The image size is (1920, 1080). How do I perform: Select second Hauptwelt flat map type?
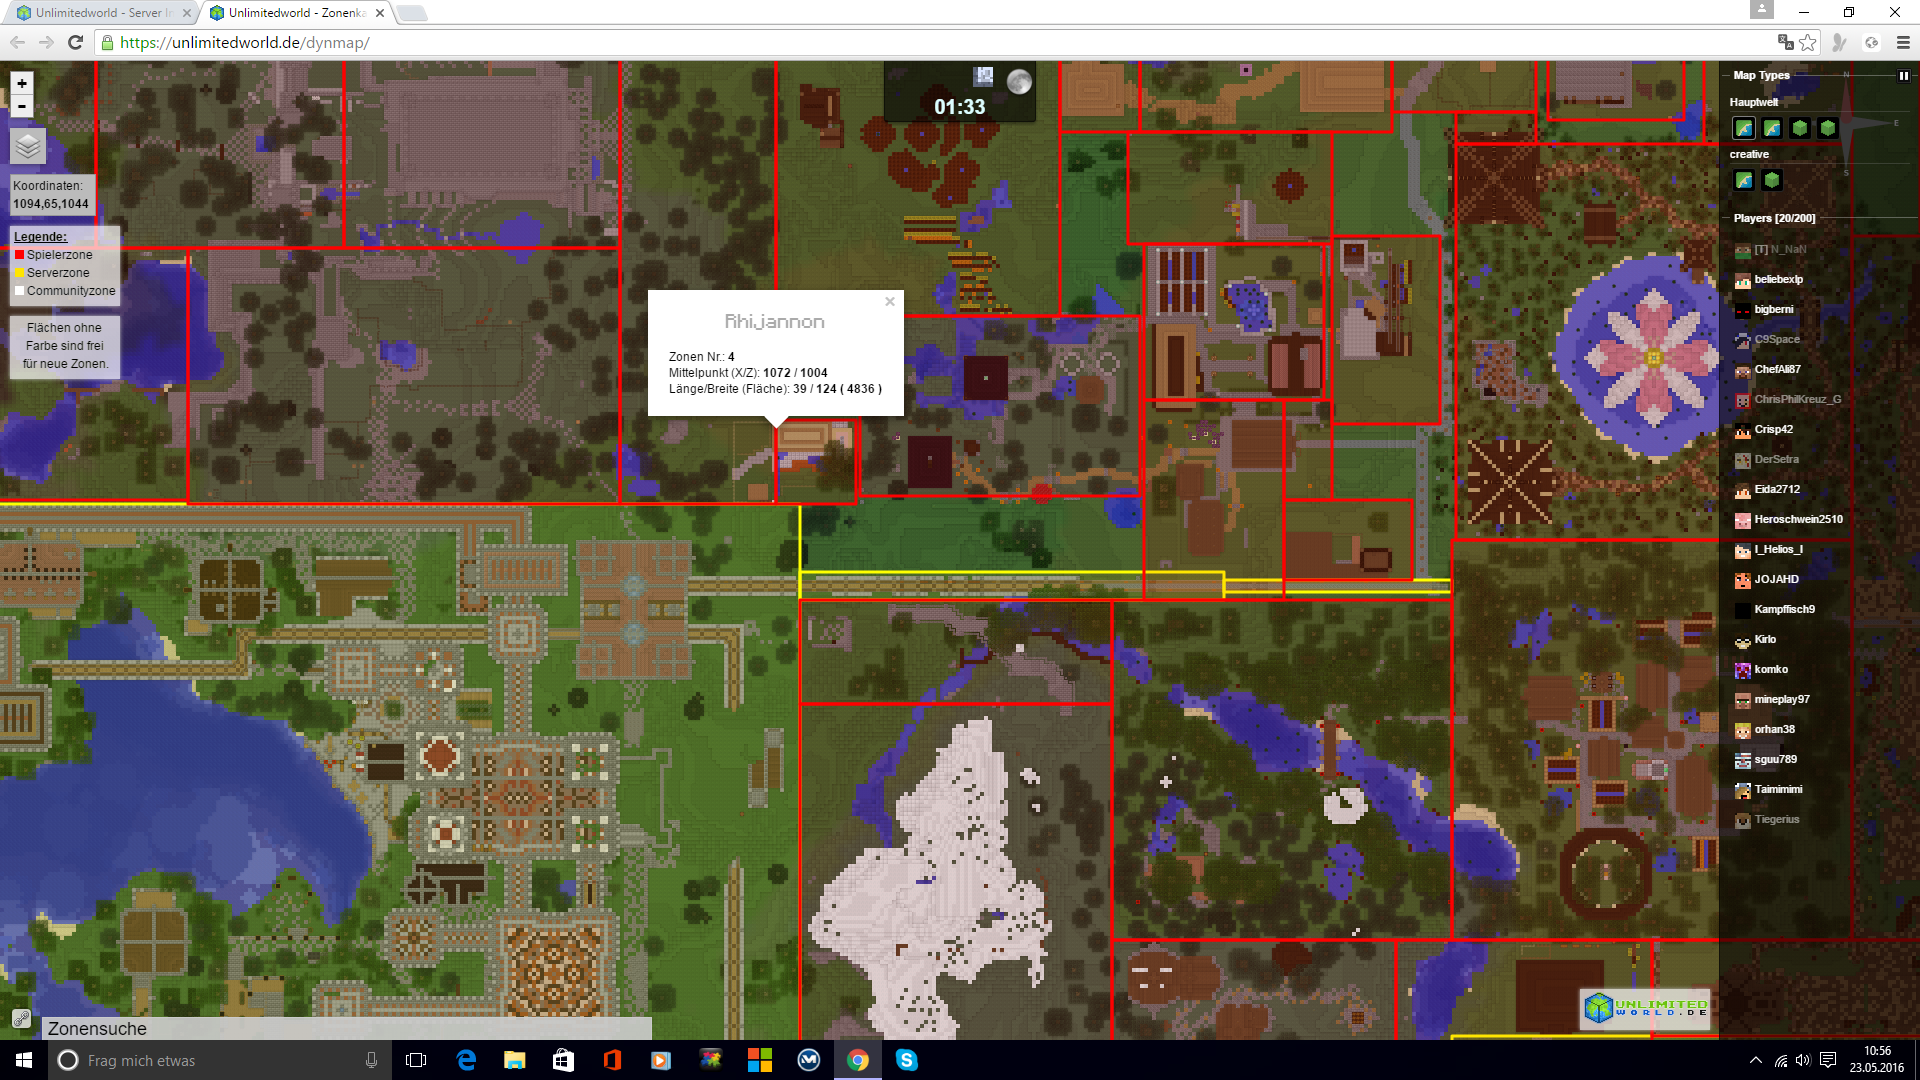point(1772,128)
